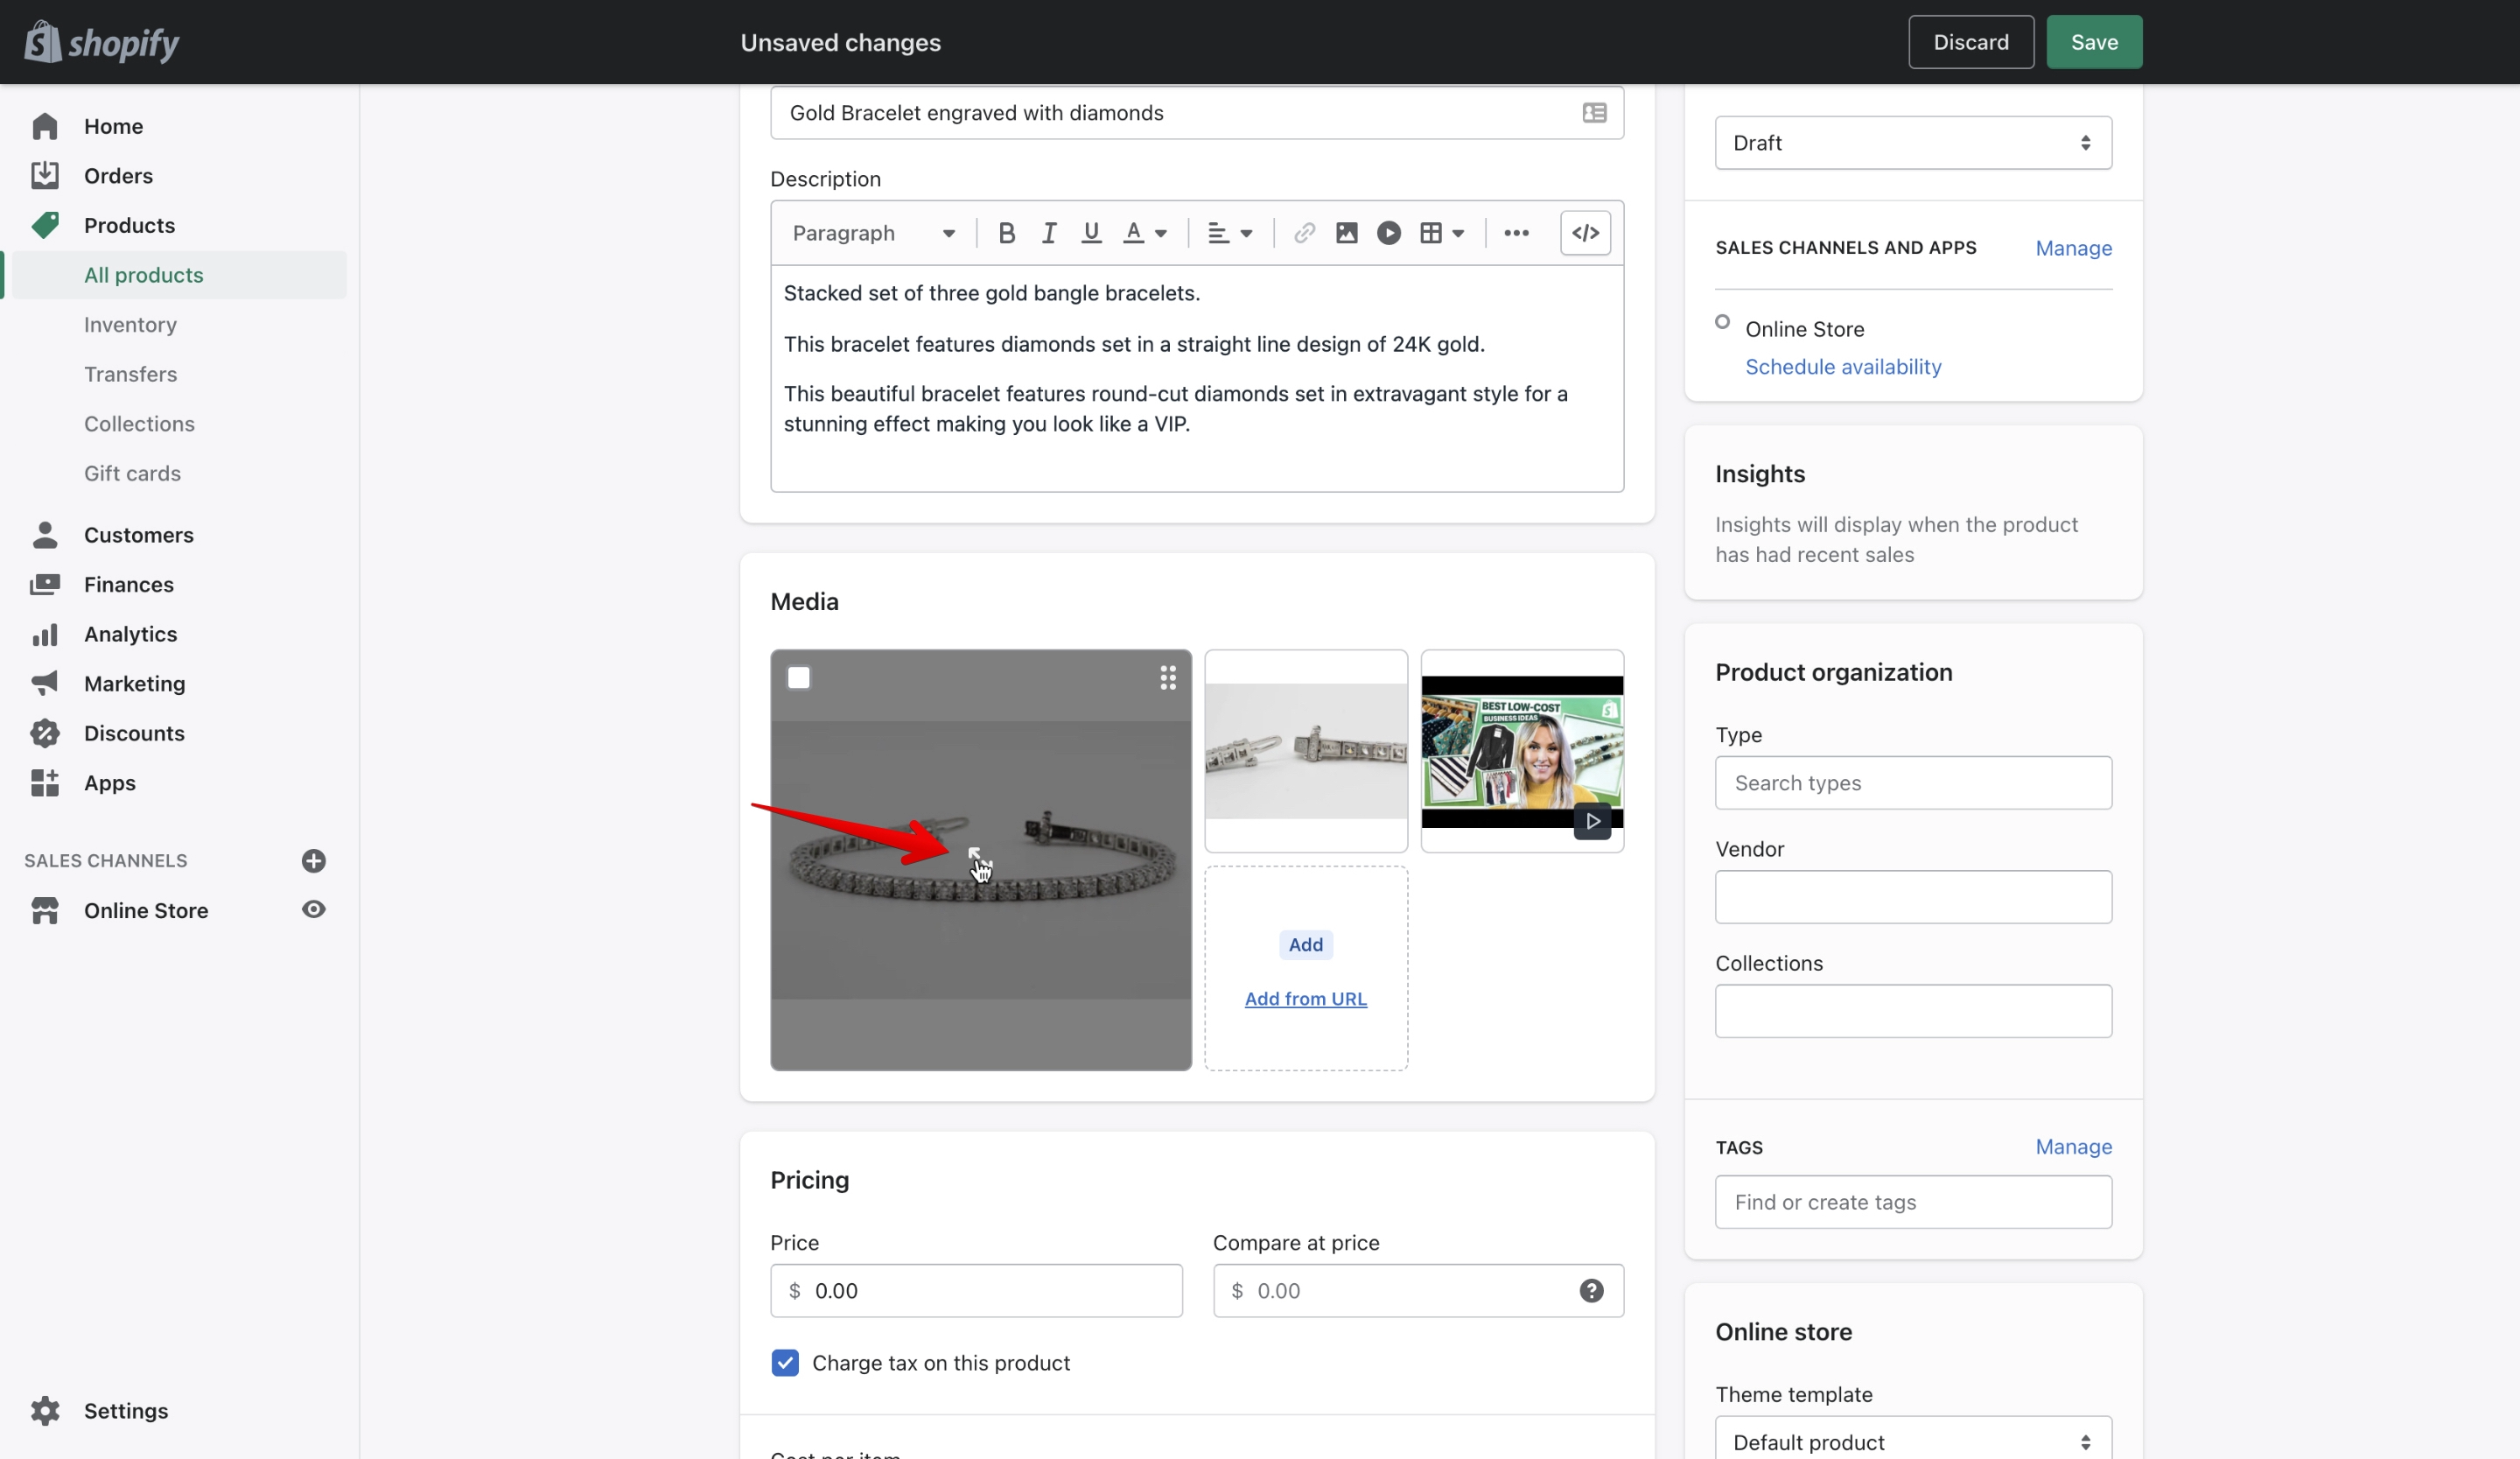Toggle underline formatting
Screen dimensions: 2520x1459
[x=1091, y=233]
